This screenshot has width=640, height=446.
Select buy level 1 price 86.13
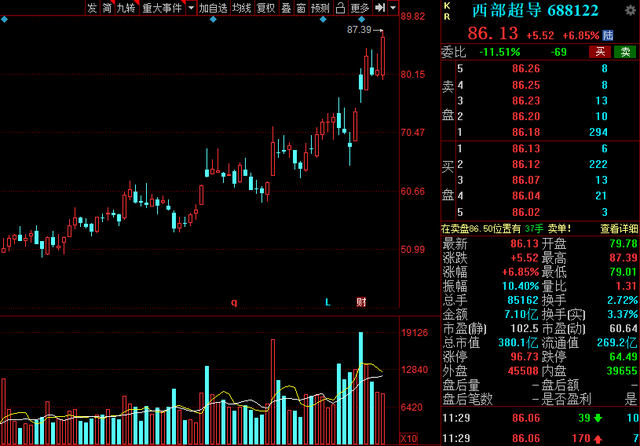point(526,149)
